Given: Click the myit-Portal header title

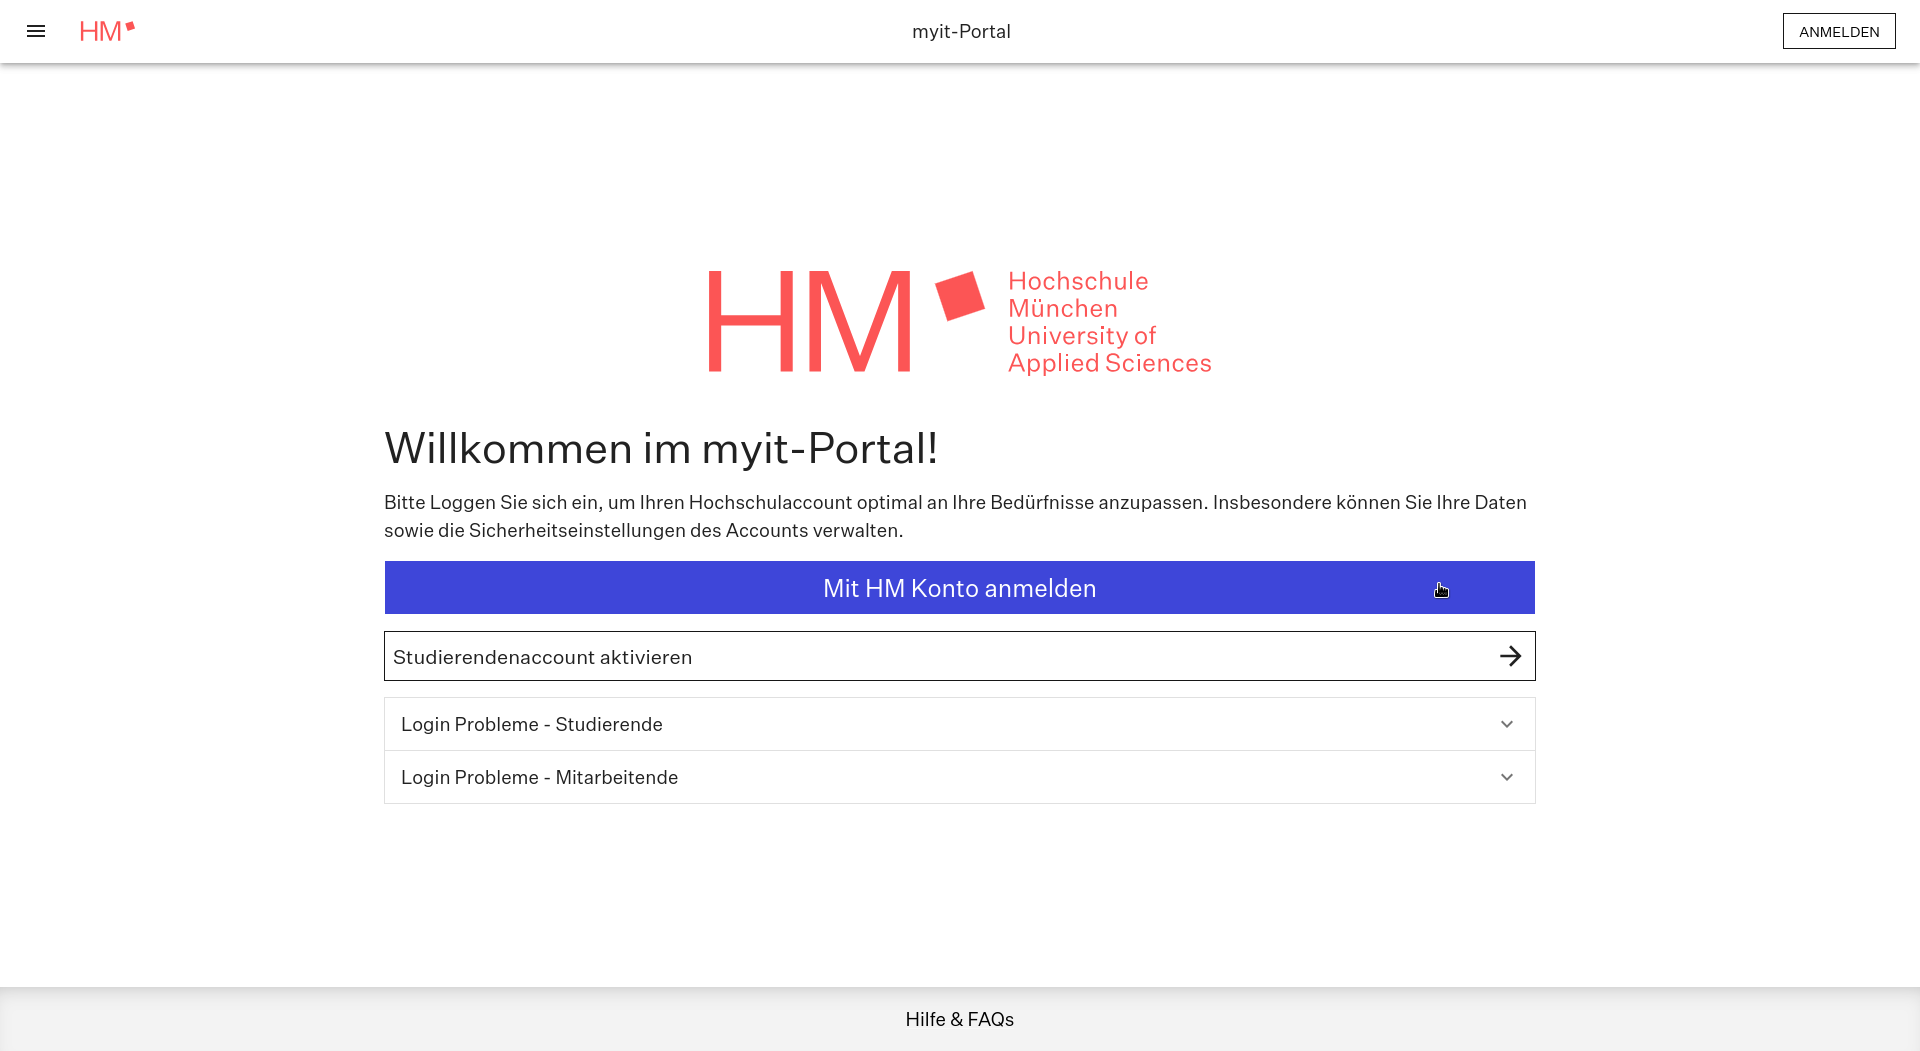Looking at the screenshot, I should pos(960,31).
